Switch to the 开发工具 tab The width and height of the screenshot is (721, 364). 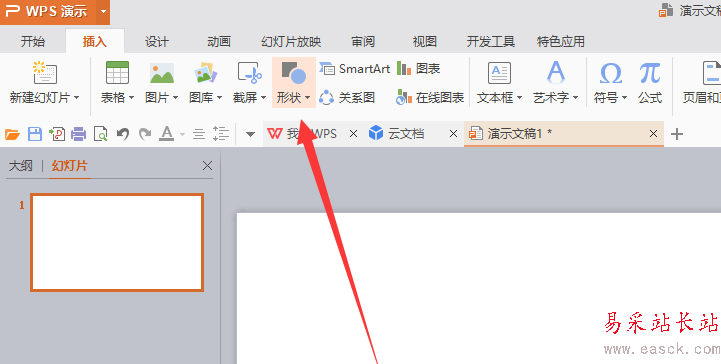tap(491, 41)
